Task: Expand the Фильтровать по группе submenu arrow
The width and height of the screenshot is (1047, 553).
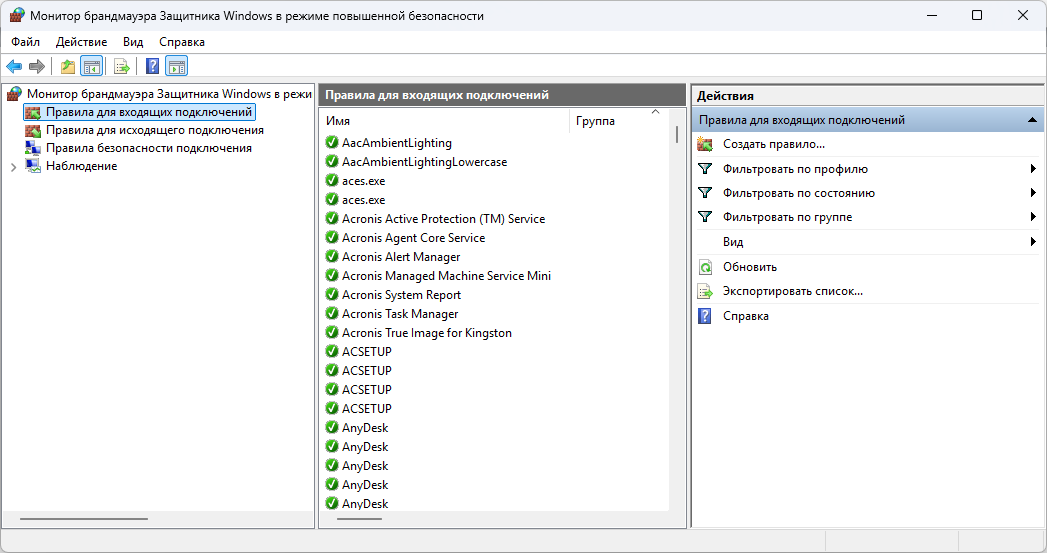Action: click(x=1033, y=217)
